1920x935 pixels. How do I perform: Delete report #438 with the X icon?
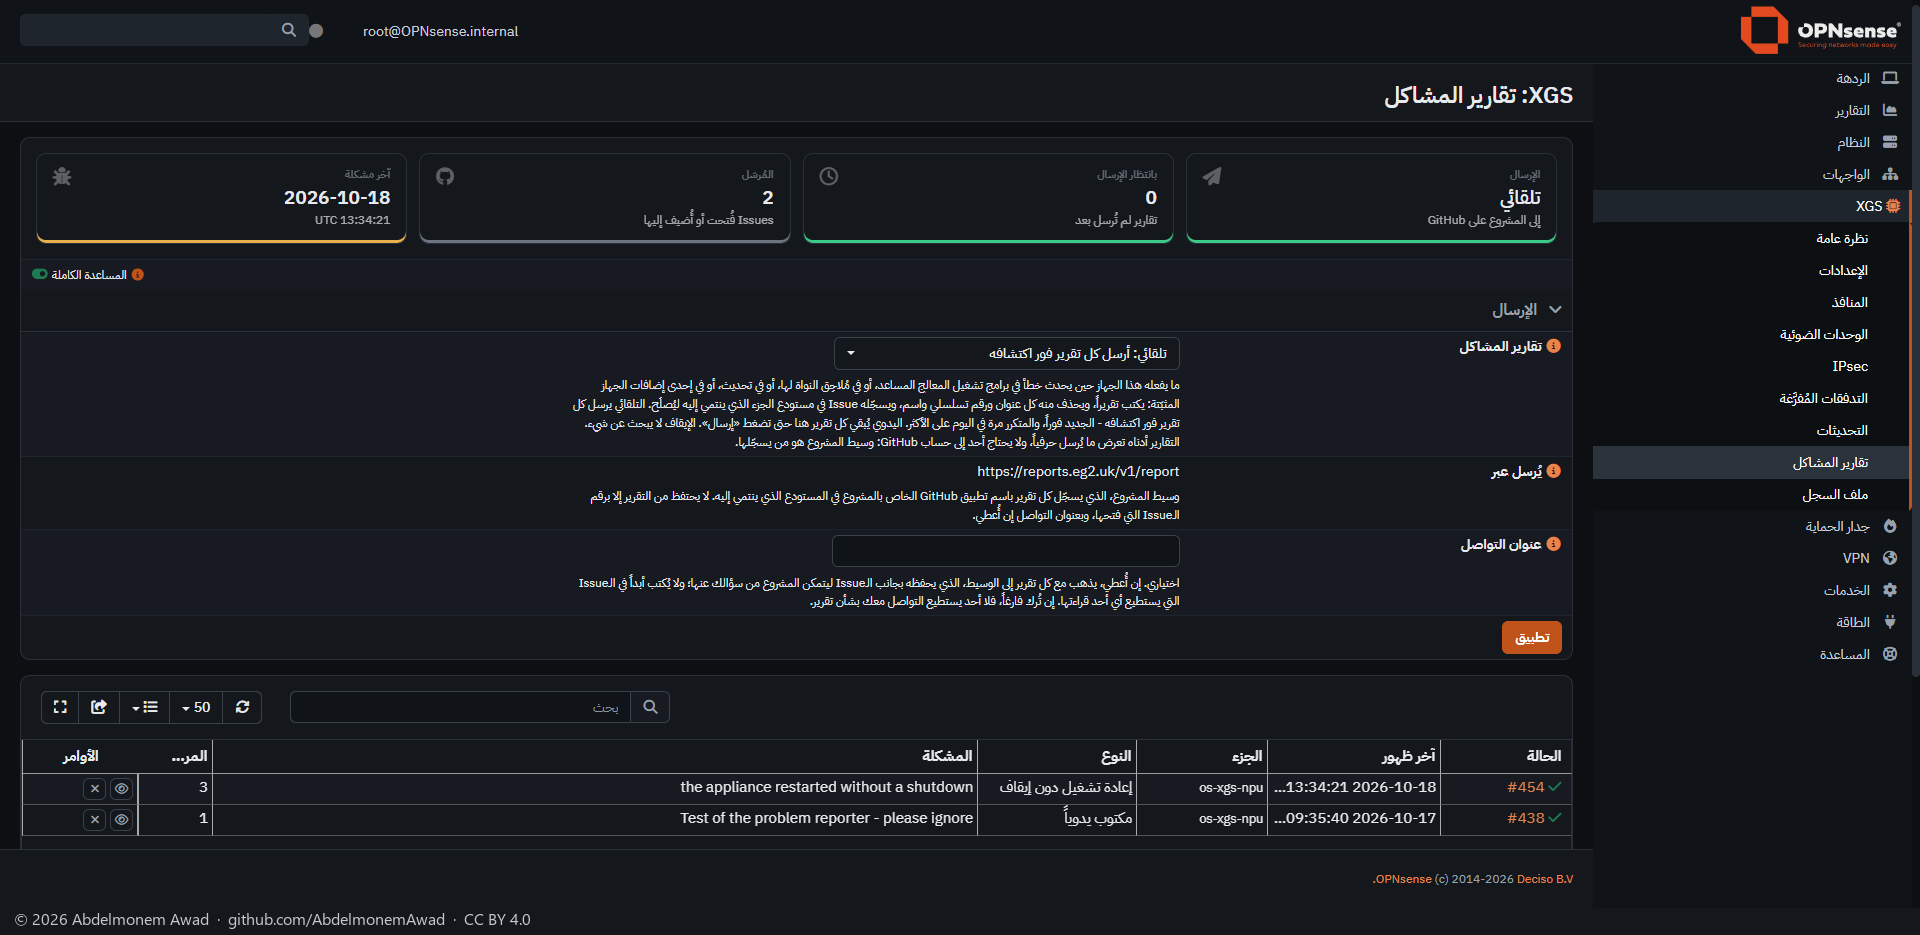pos(95,820)
